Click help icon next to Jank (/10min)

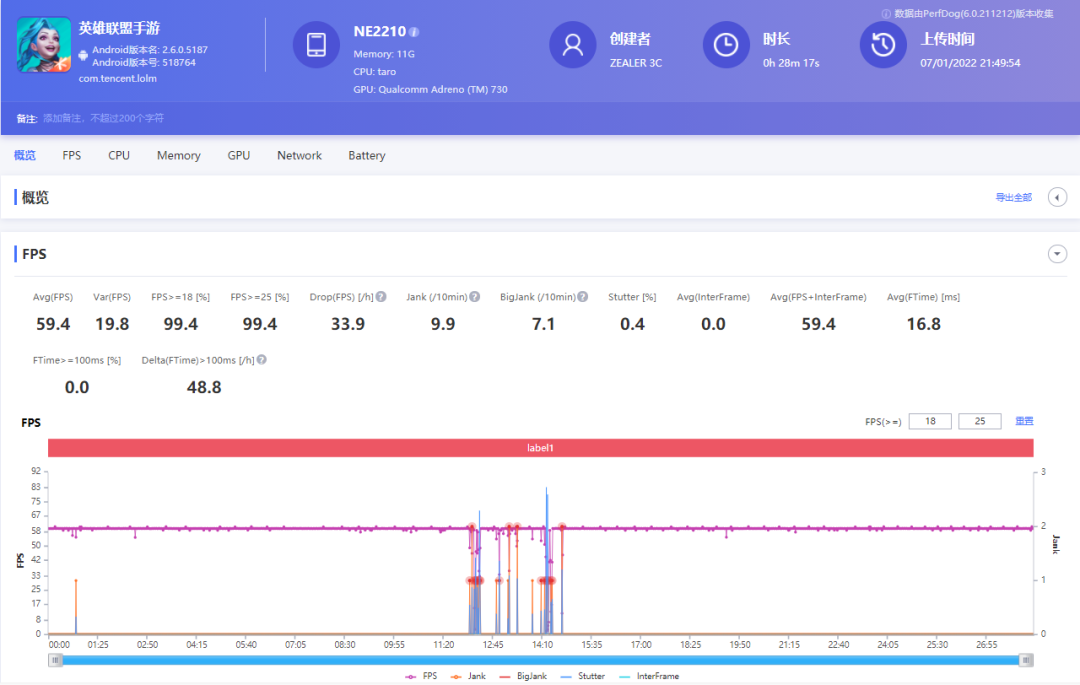click(475, 297)
